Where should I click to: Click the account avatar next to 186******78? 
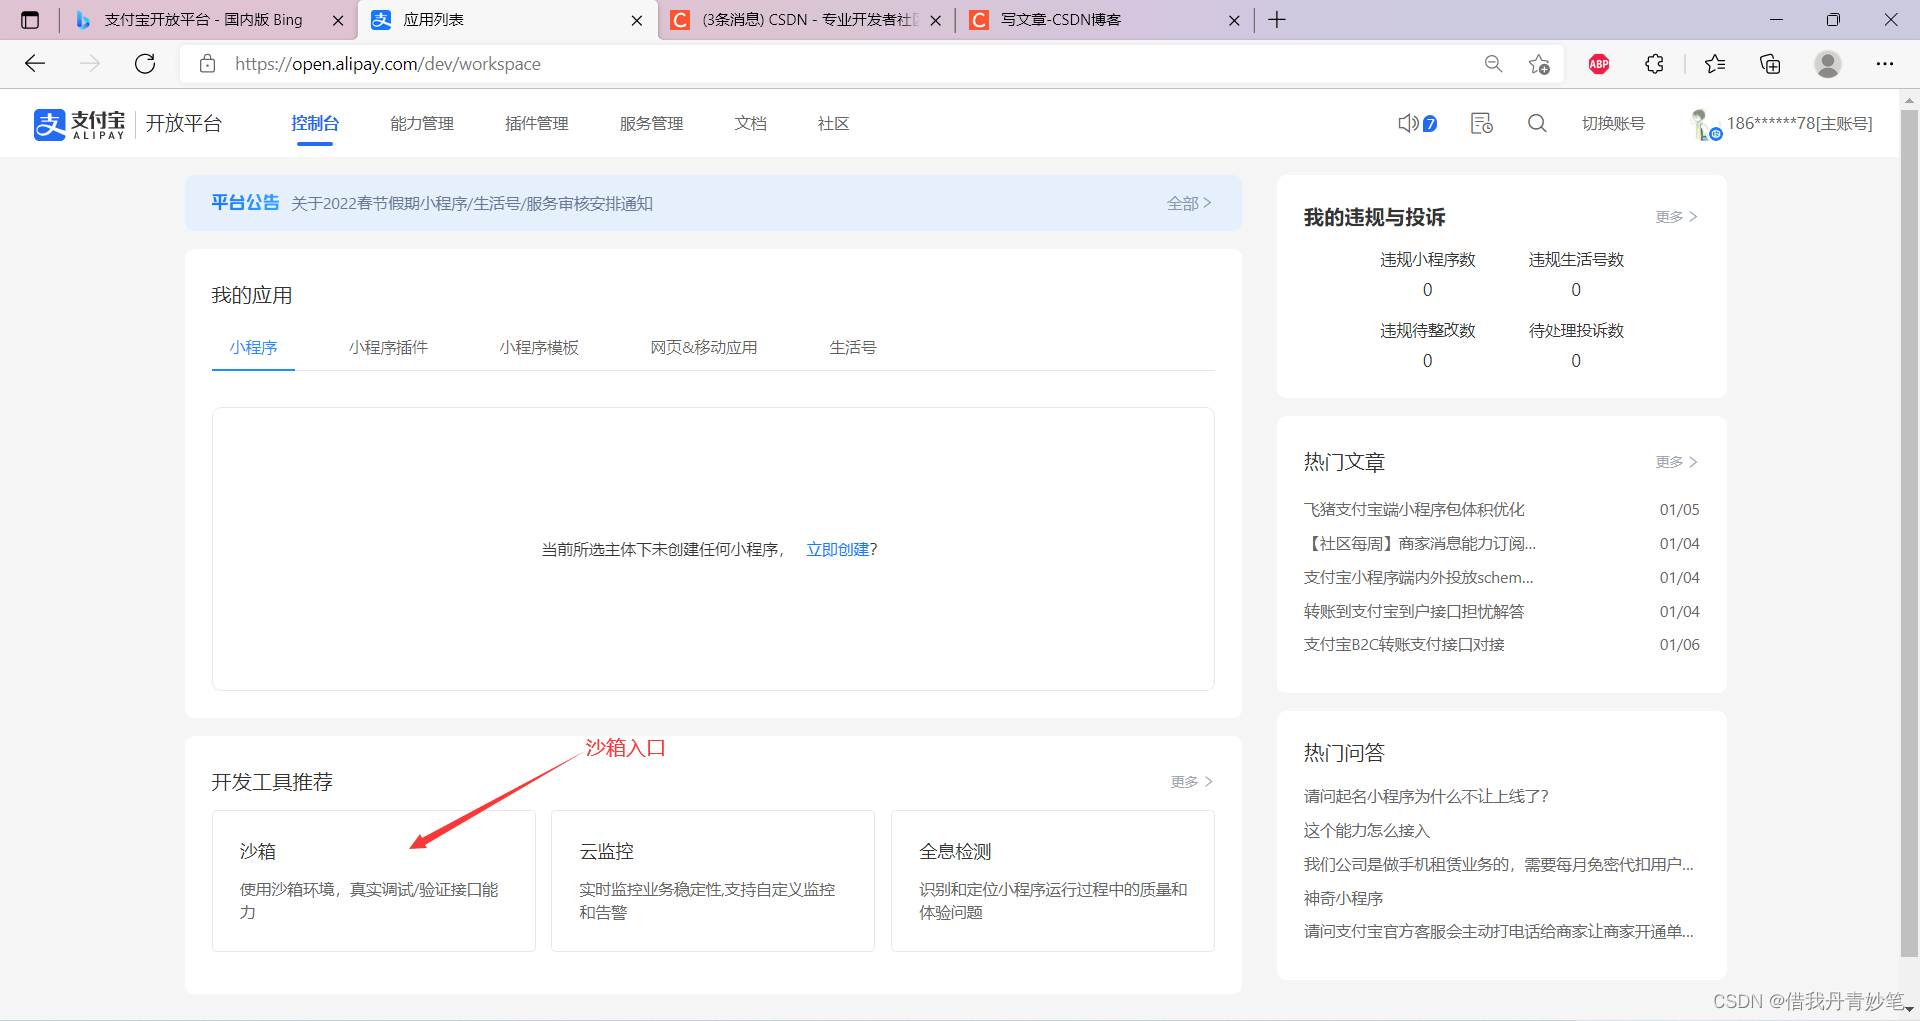click(x=1705, y=124)
